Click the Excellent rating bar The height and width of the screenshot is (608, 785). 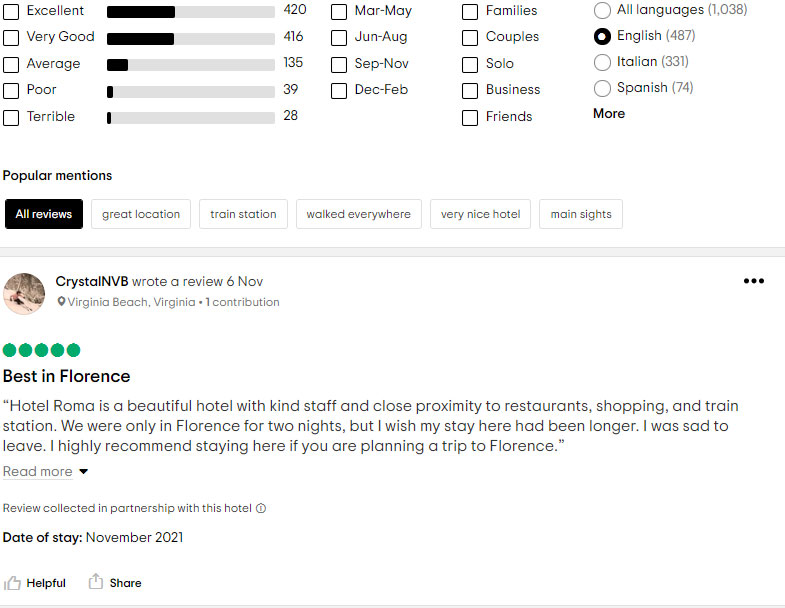[x=190, y=11]
